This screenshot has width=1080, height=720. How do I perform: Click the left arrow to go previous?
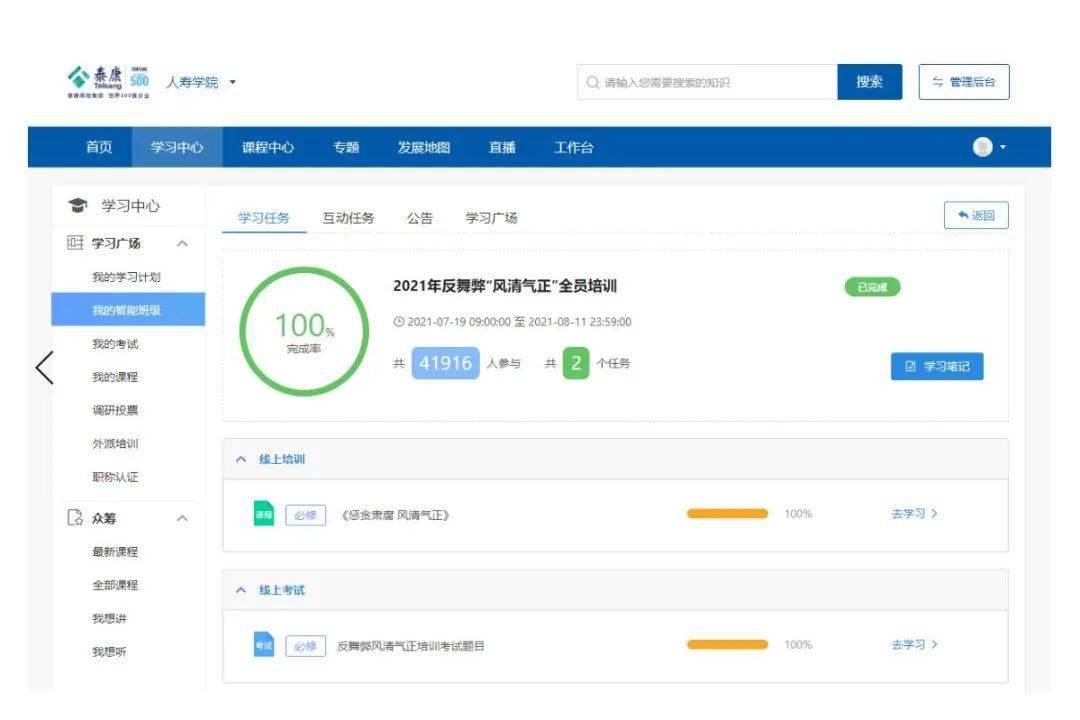point(45,367)
